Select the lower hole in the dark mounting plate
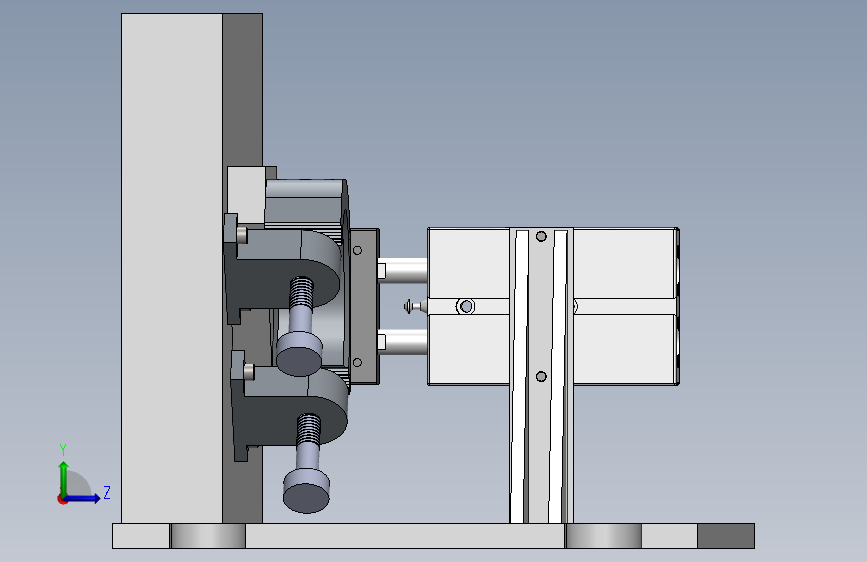867x562 pixels. [x=357, y=362]
